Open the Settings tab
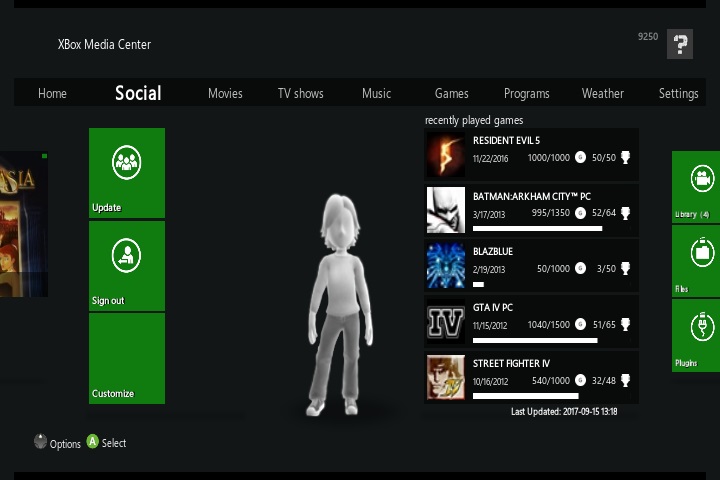The width and height of the screenshot is (720, 480). tap(679, 93)
